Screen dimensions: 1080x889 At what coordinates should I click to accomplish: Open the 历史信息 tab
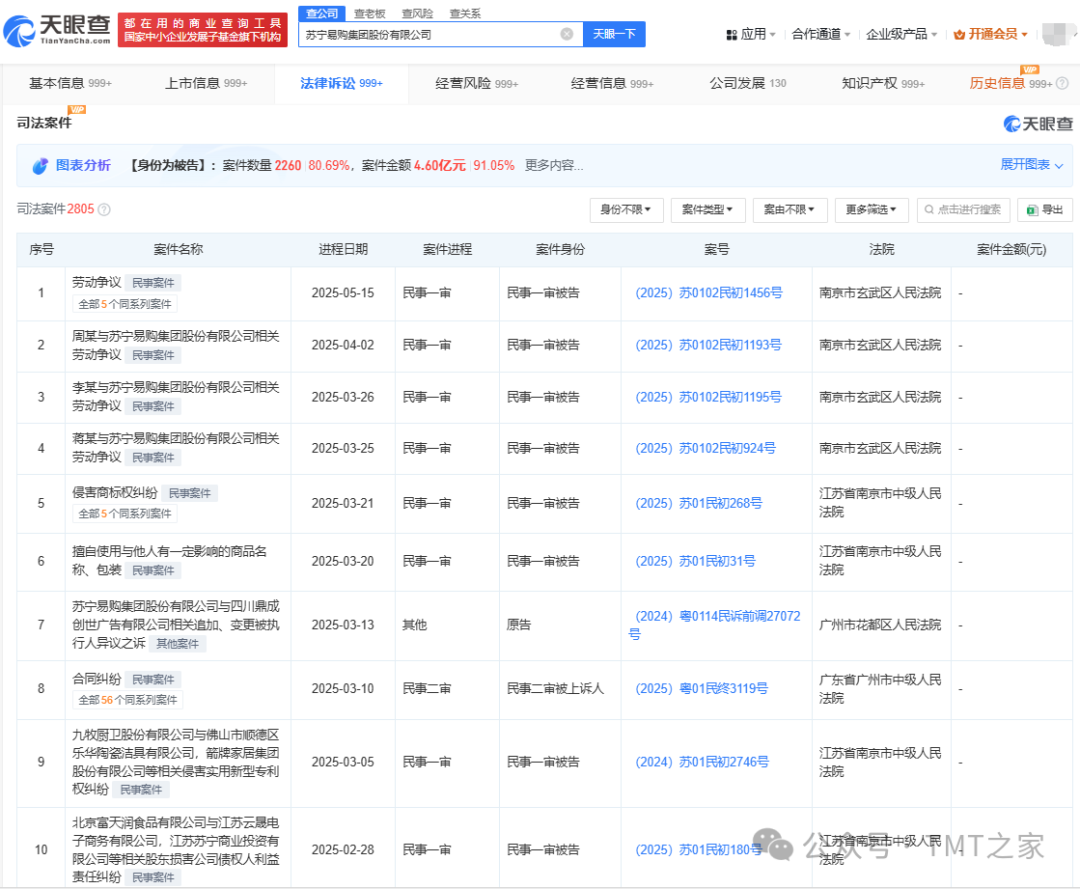(x=1010, y=83)
